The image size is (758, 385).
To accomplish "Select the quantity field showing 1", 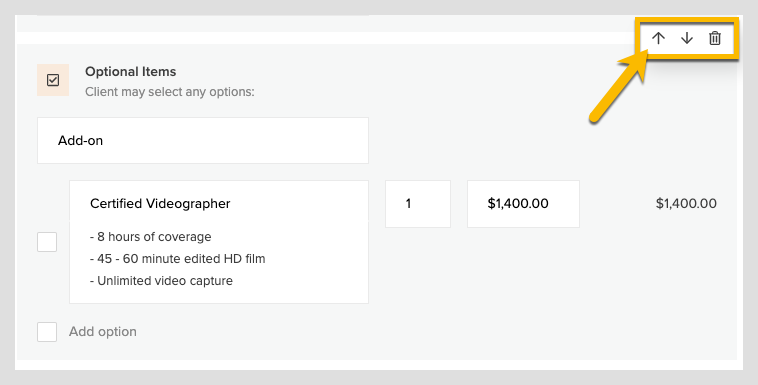I will point(418,204).
